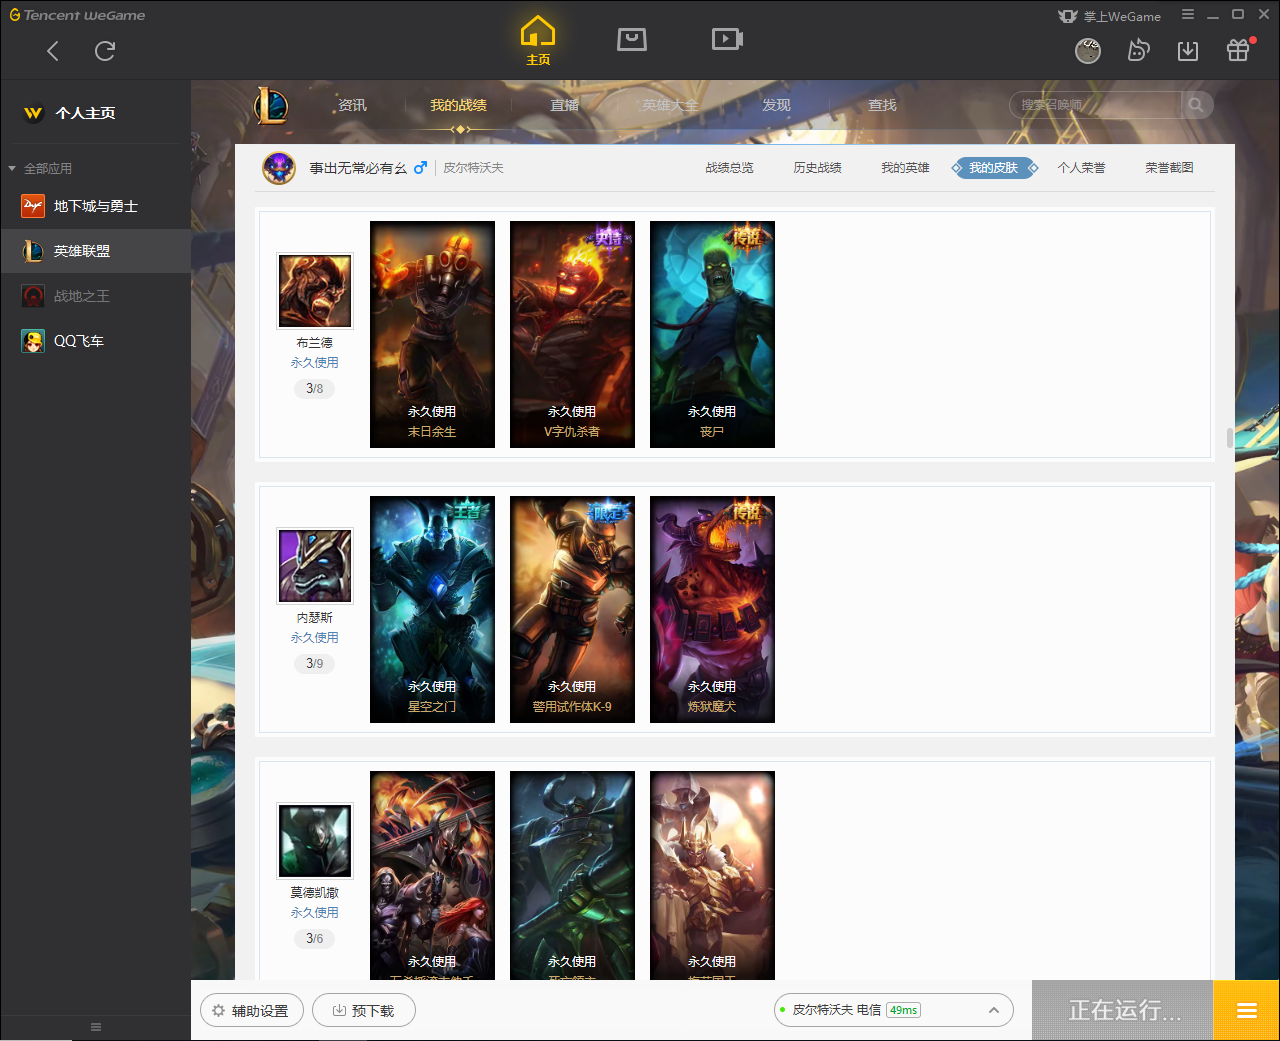The width and height of the screenshot is (1280, 1041).
Task: Open the yellow menu button beside 正在运行
Action: pyautogui.click(x=1246, y=1010)
